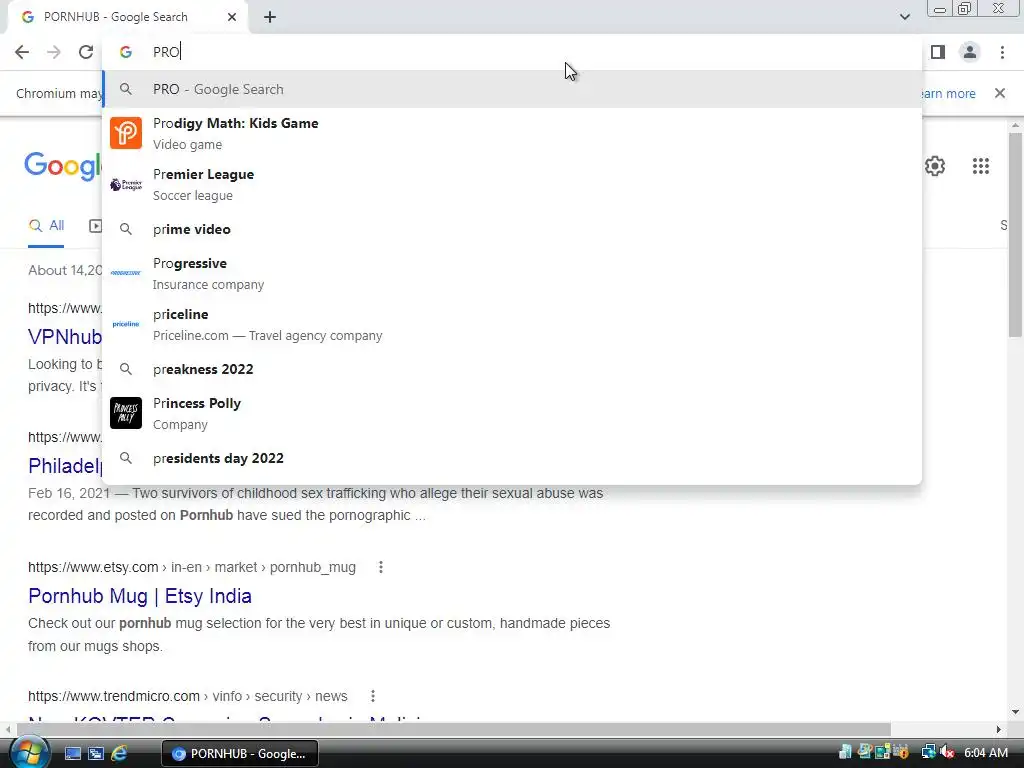Click the Progressive logo icon

coord(125,273)
